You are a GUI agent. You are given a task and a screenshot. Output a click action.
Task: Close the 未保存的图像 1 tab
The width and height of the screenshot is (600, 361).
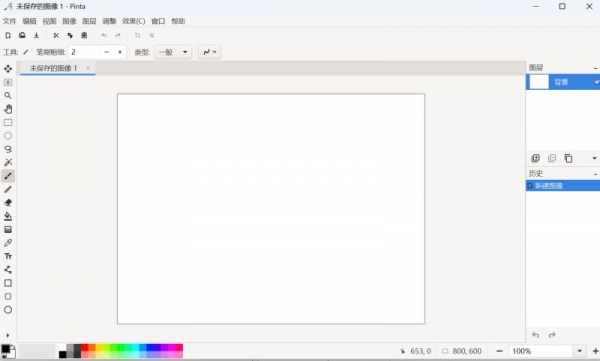[x=88, y=68]
